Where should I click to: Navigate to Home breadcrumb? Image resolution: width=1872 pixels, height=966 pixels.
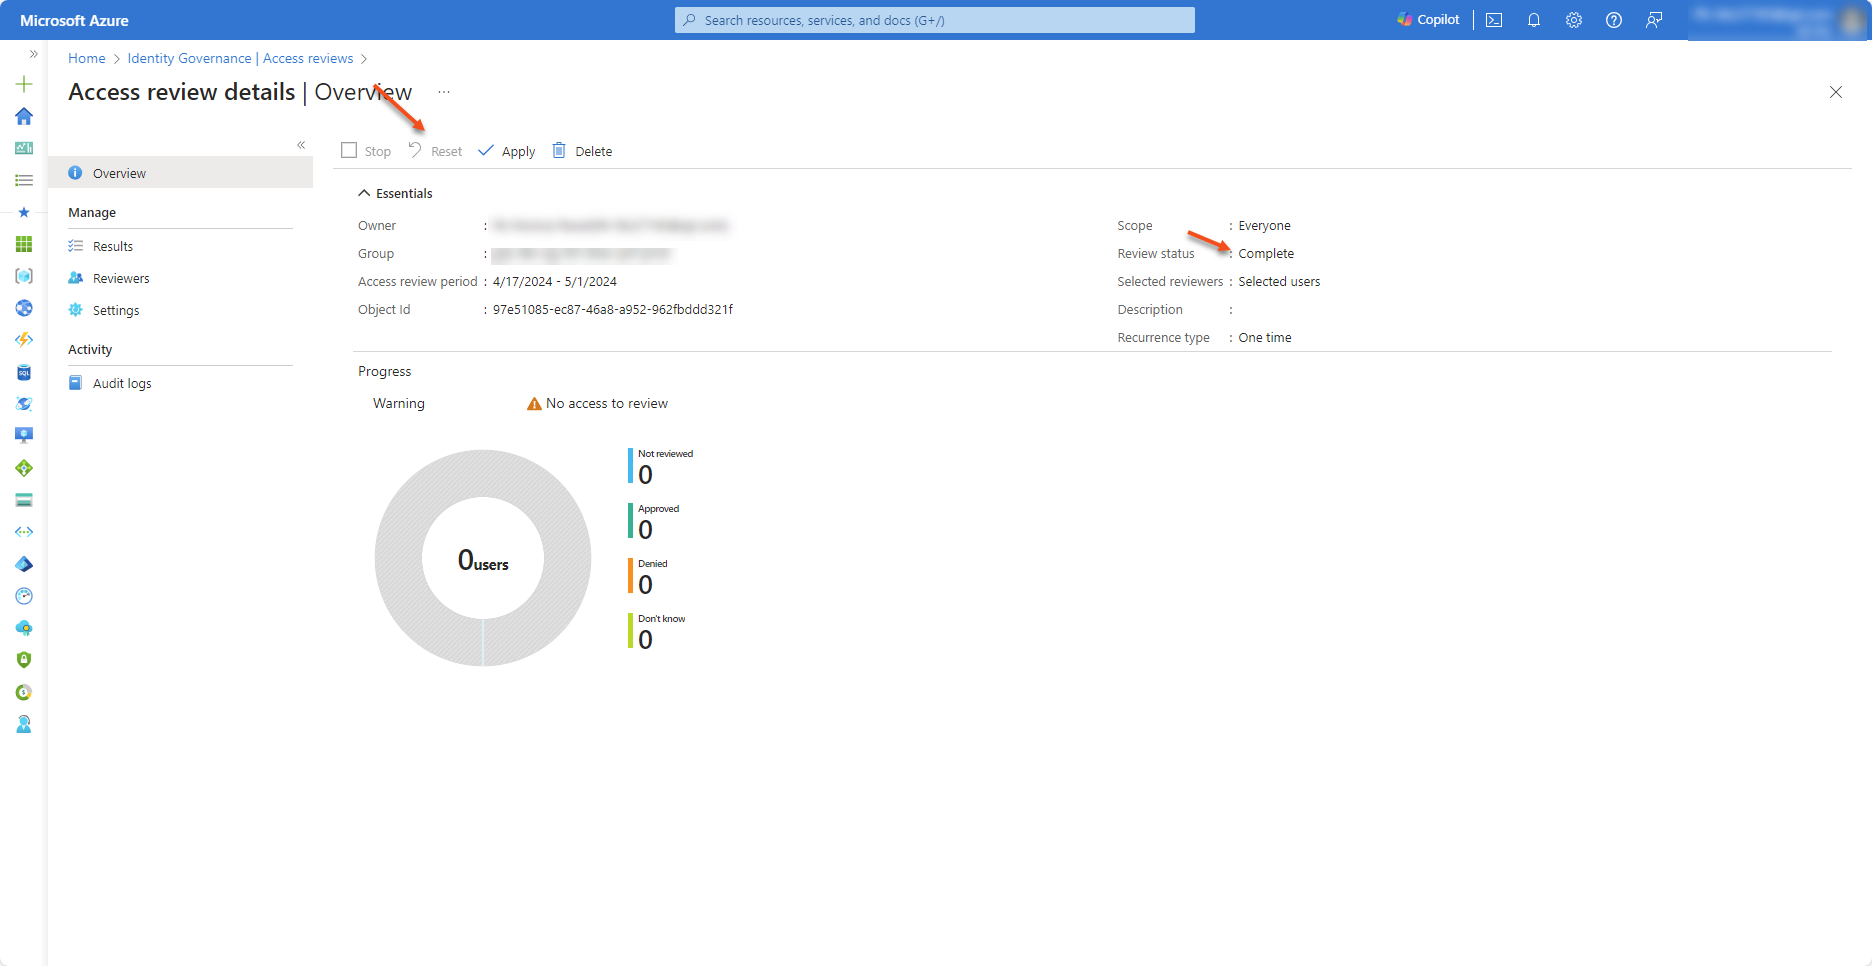(x=87, y=58)
